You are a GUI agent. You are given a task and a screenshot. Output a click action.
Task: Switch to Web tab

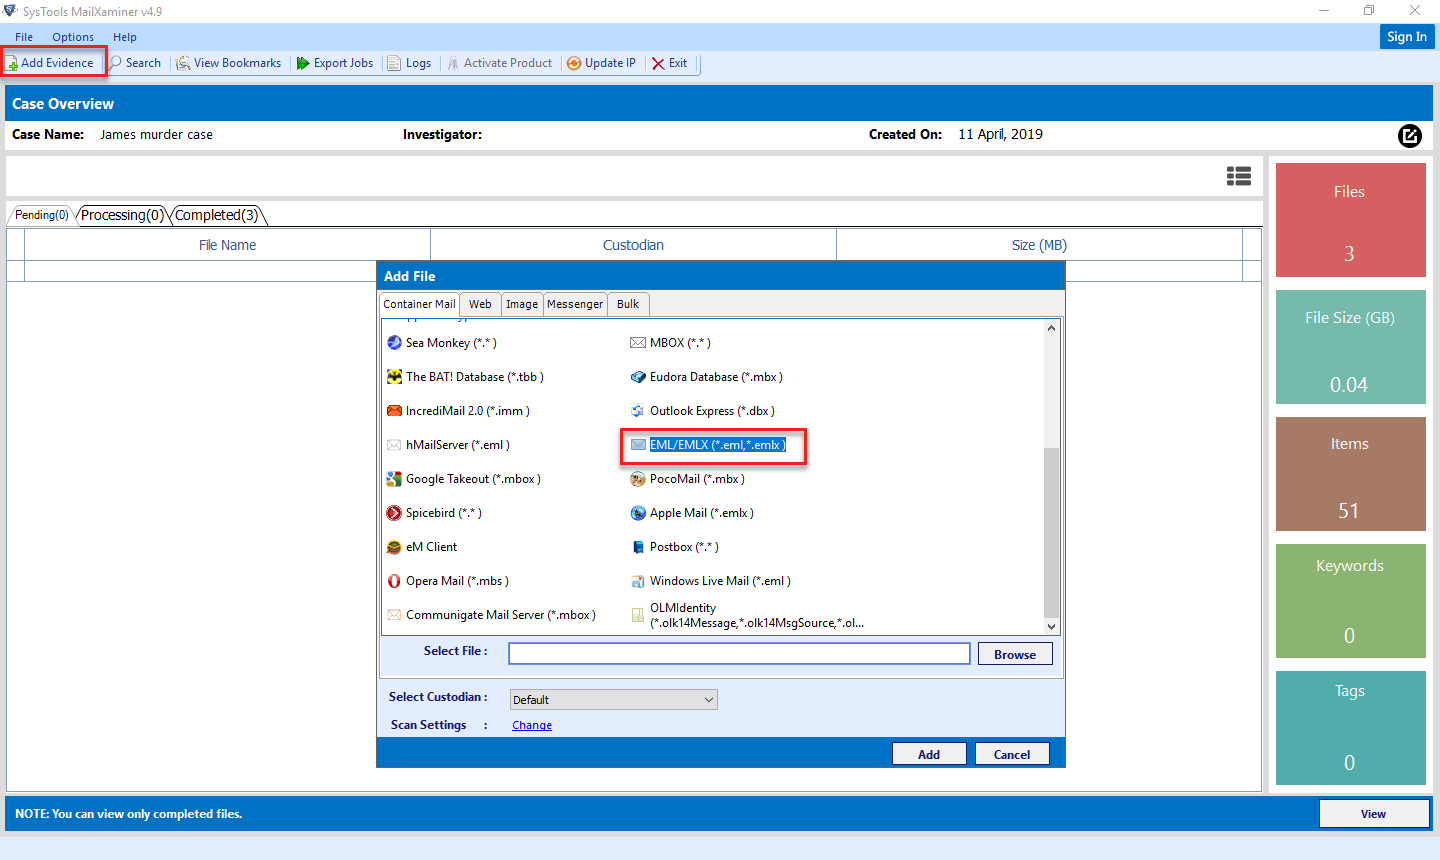(480, 304)
